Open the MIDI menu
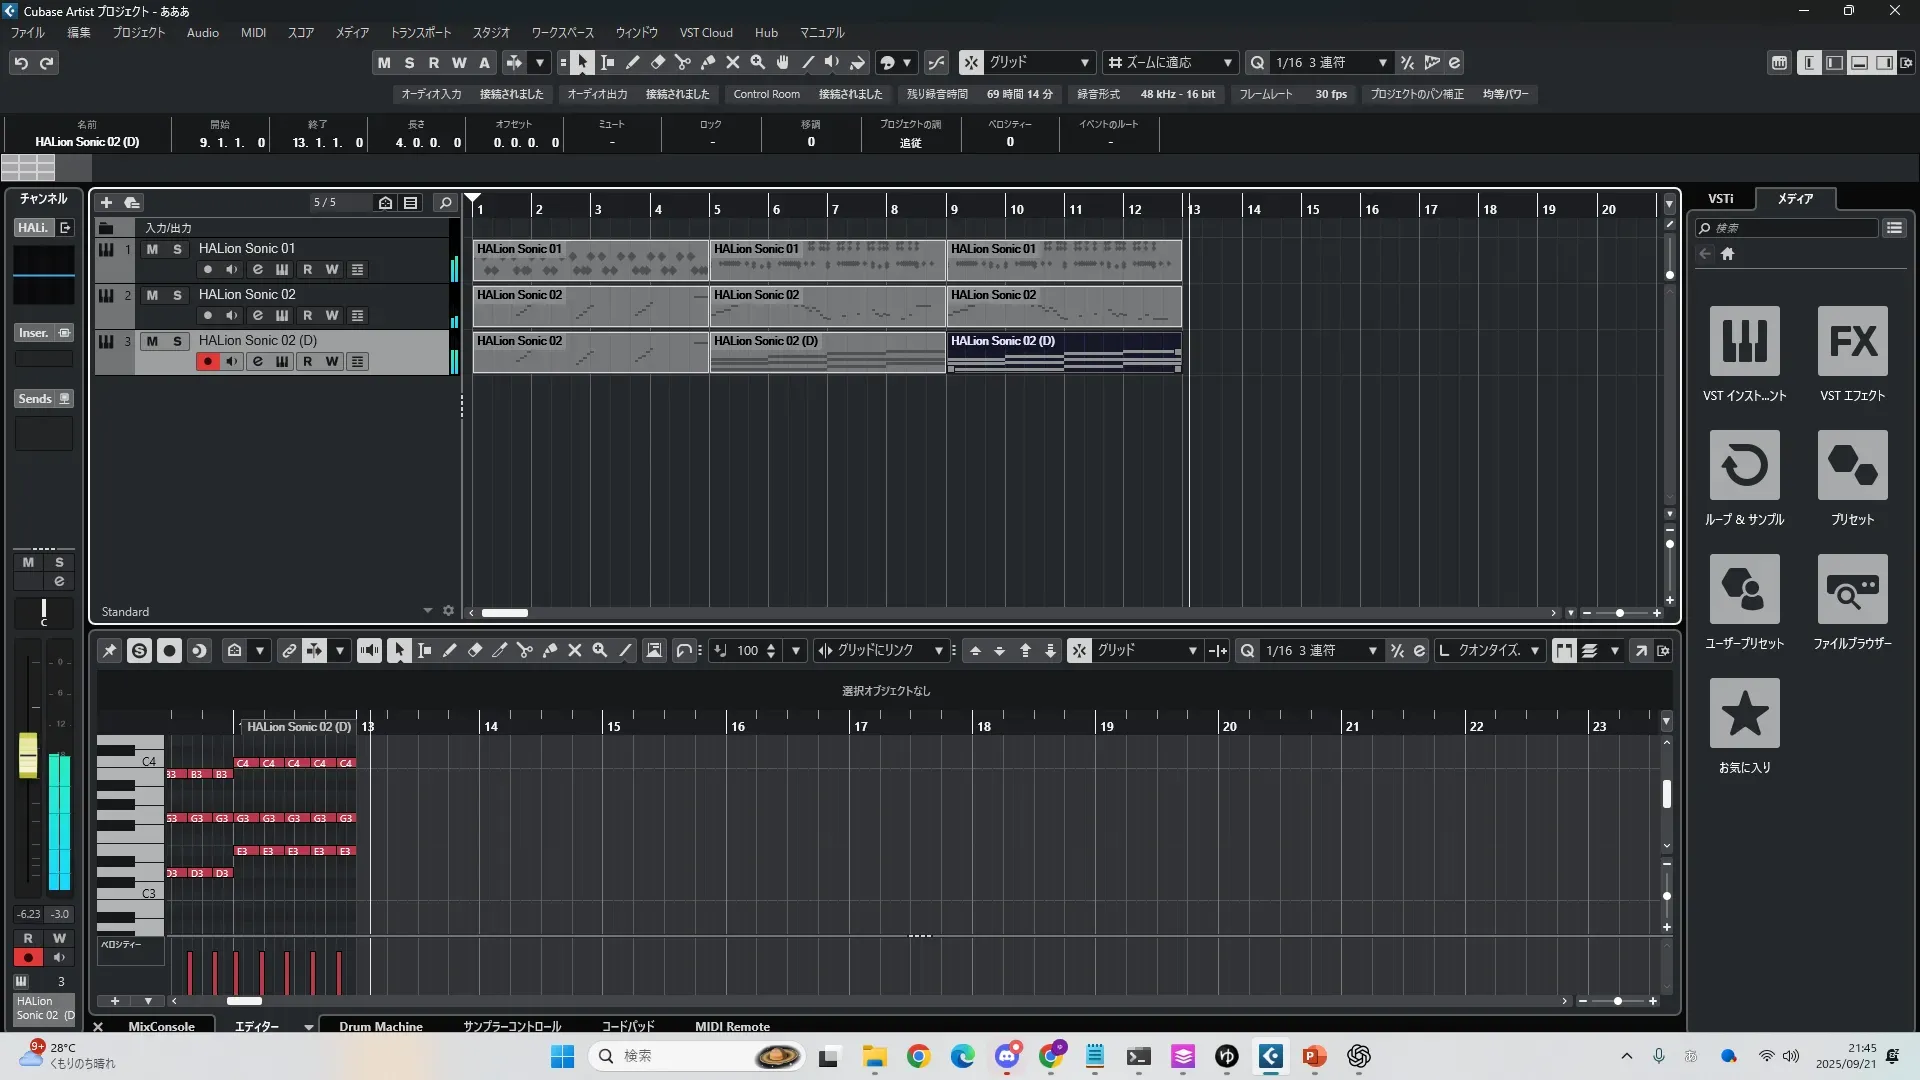The height and width of the screenshot is (1080, 1920). pyautogui.click(x=253, y=33)
